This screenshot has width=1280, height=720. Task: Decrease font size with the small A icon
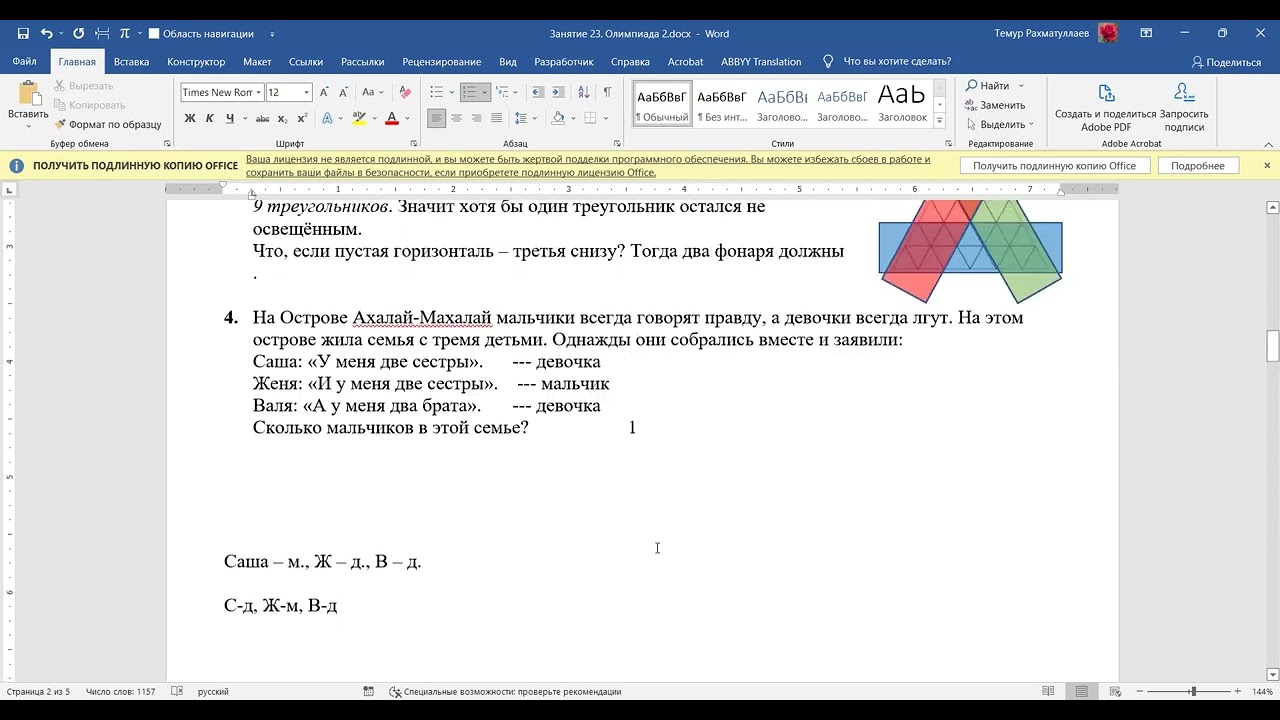pos(344,92)
